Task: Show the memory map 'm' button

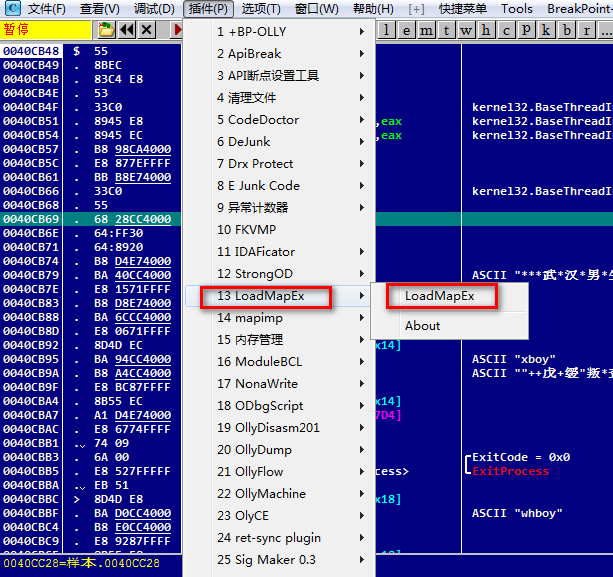Action: 425,30
